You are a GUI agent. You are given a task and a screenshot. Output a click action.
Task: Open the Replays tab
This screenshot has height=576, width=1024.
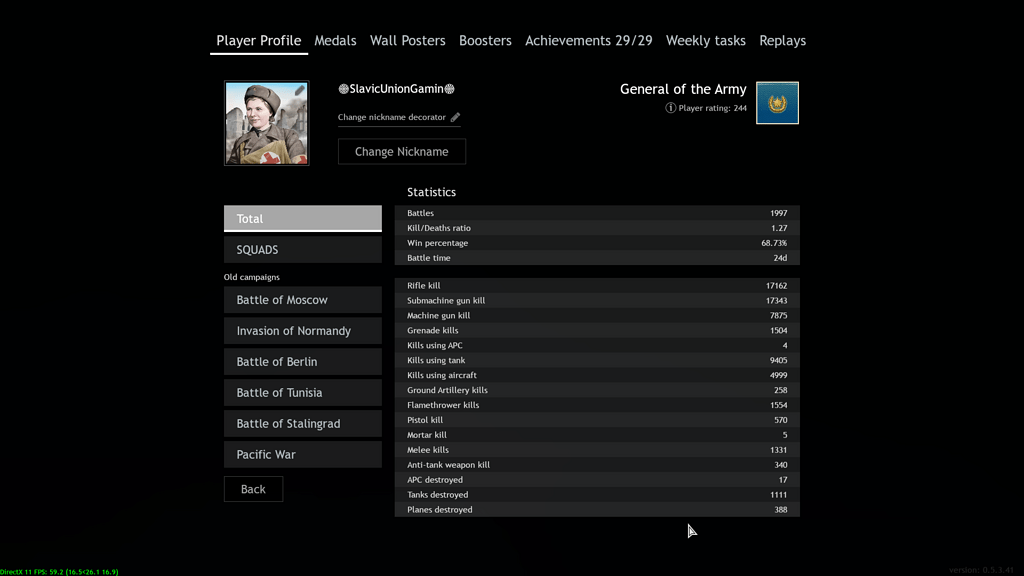point(782,41)
